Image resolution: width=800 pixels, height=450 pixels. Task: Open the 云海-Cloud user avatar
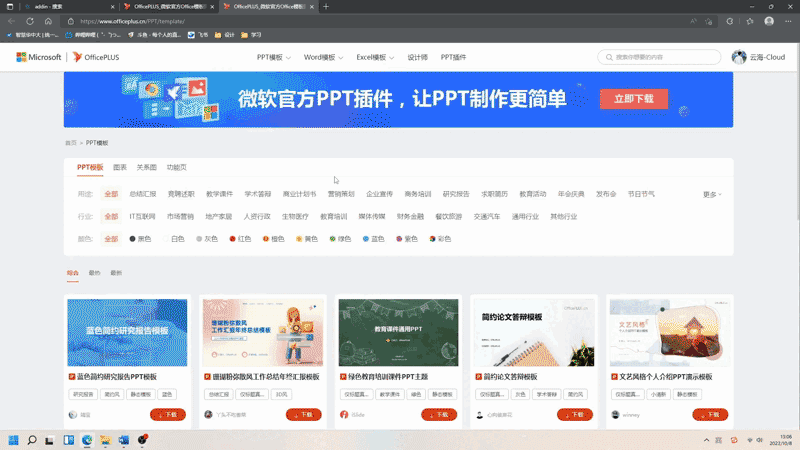(739, 57)
